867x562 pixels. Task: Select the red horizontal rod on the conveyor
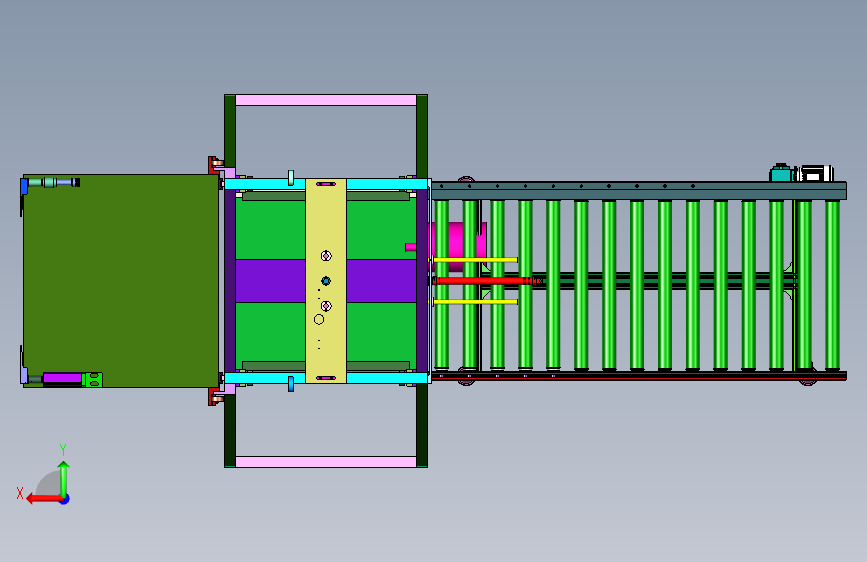pyautogui.click(x=485, y=281)
